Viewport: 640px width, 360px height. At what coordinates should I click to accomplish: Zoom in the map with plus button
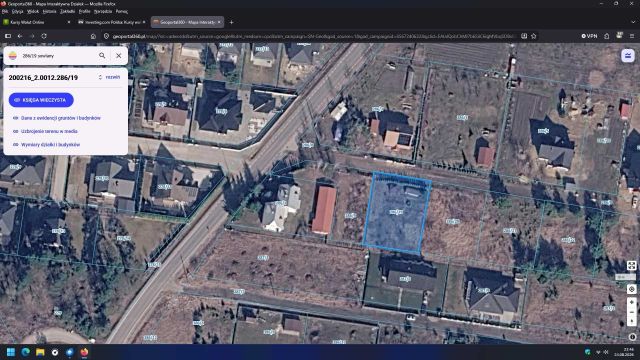point(631,302)
